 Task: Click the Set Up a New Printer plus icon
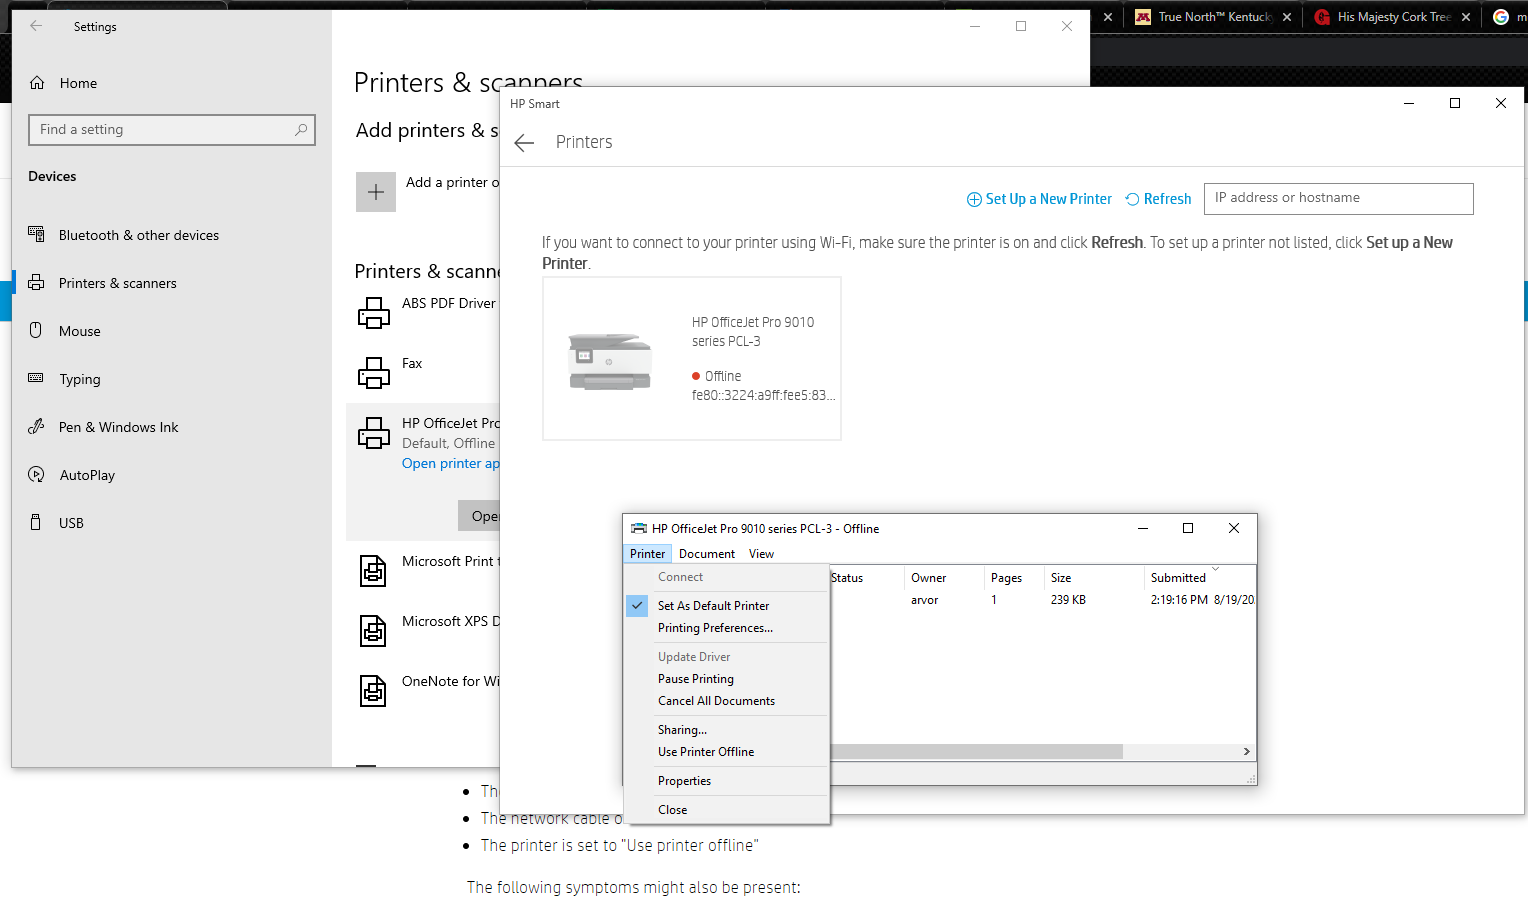[x=973, y=199]
